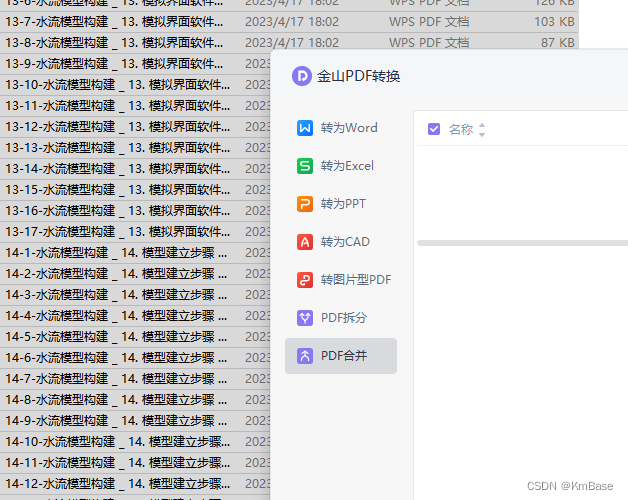628x500 pixels.
Task: Click the date of file 13-7
Action: 292,22
